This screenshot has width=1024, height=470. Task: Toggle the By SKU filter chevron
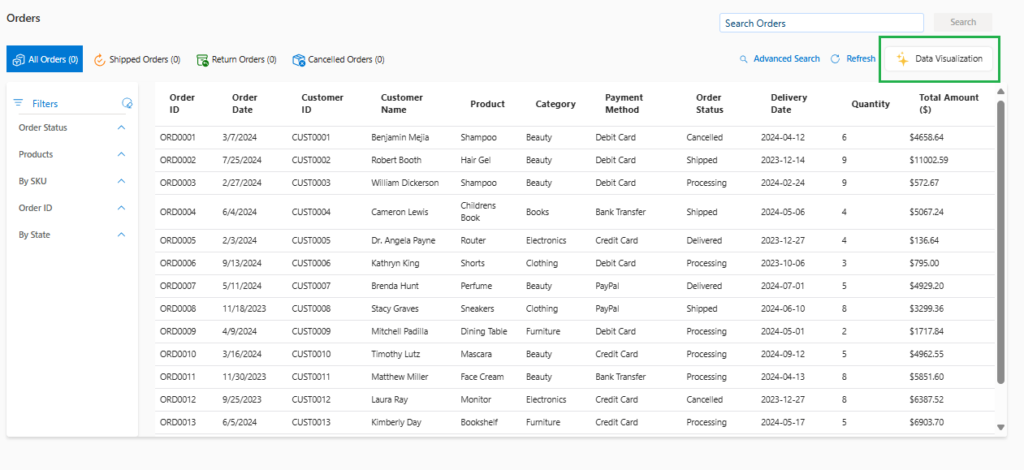click(121, 181)
